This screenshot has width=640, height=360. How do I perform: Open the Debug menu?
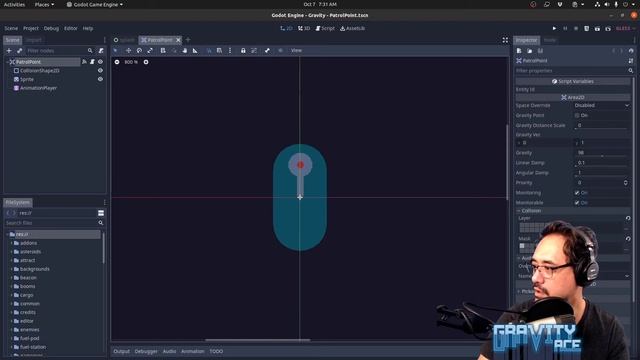coord(51,29)
